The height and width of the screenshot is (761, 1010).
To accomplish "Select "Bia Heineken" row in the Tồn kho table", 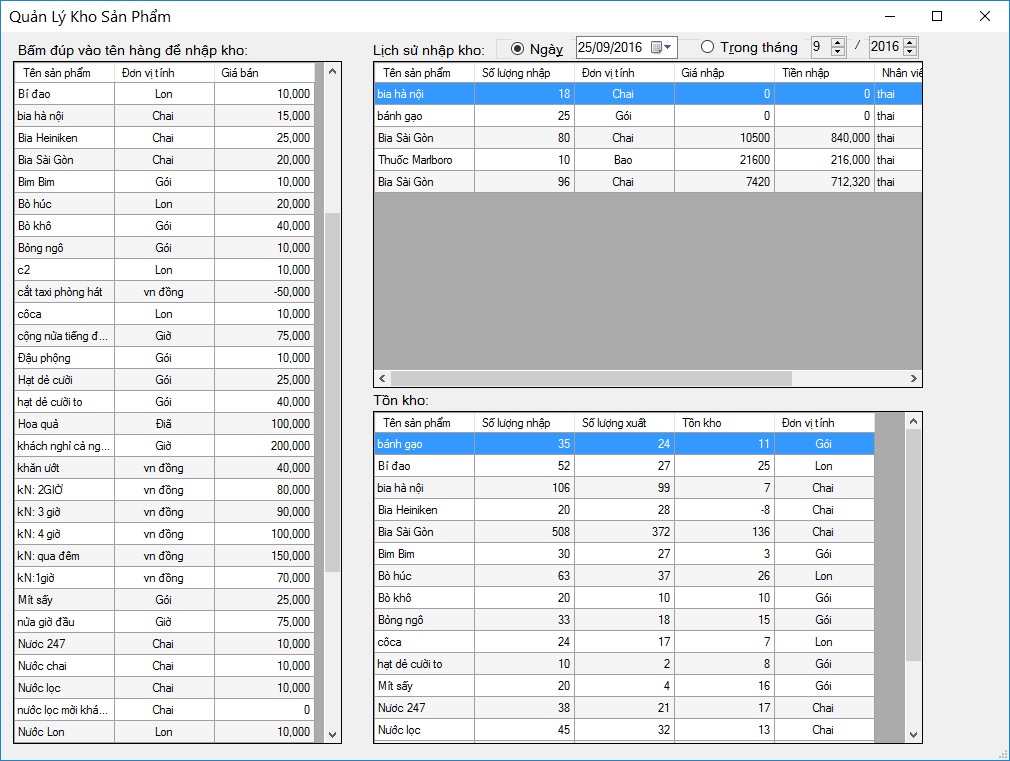I will coord(624,510).
